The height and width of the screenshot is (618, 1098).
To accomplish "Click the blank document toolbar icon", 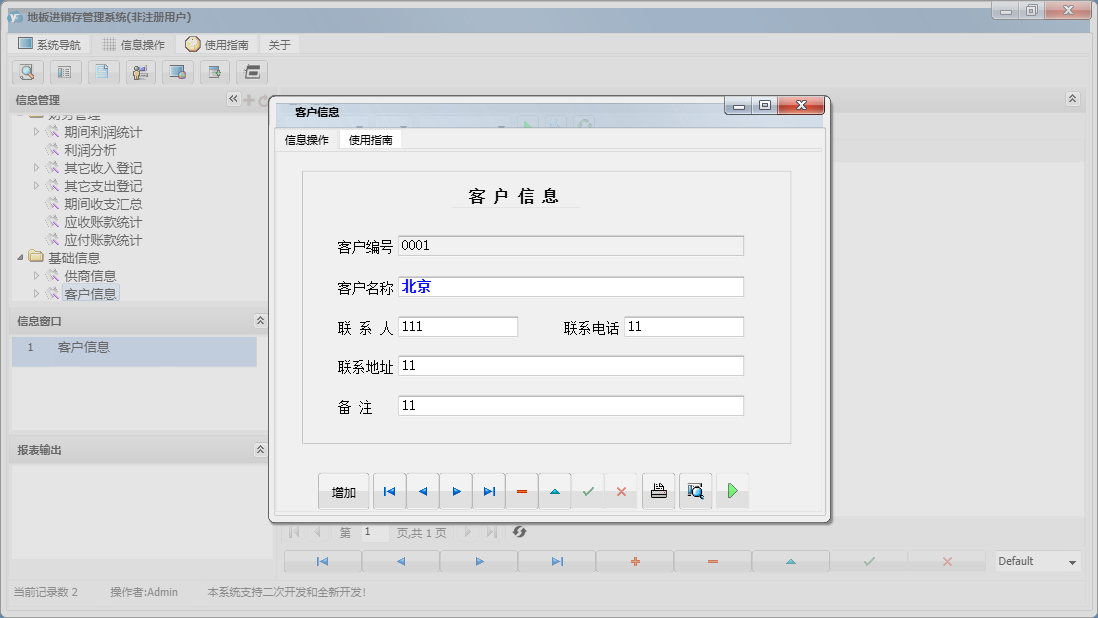I will [103, 72].
